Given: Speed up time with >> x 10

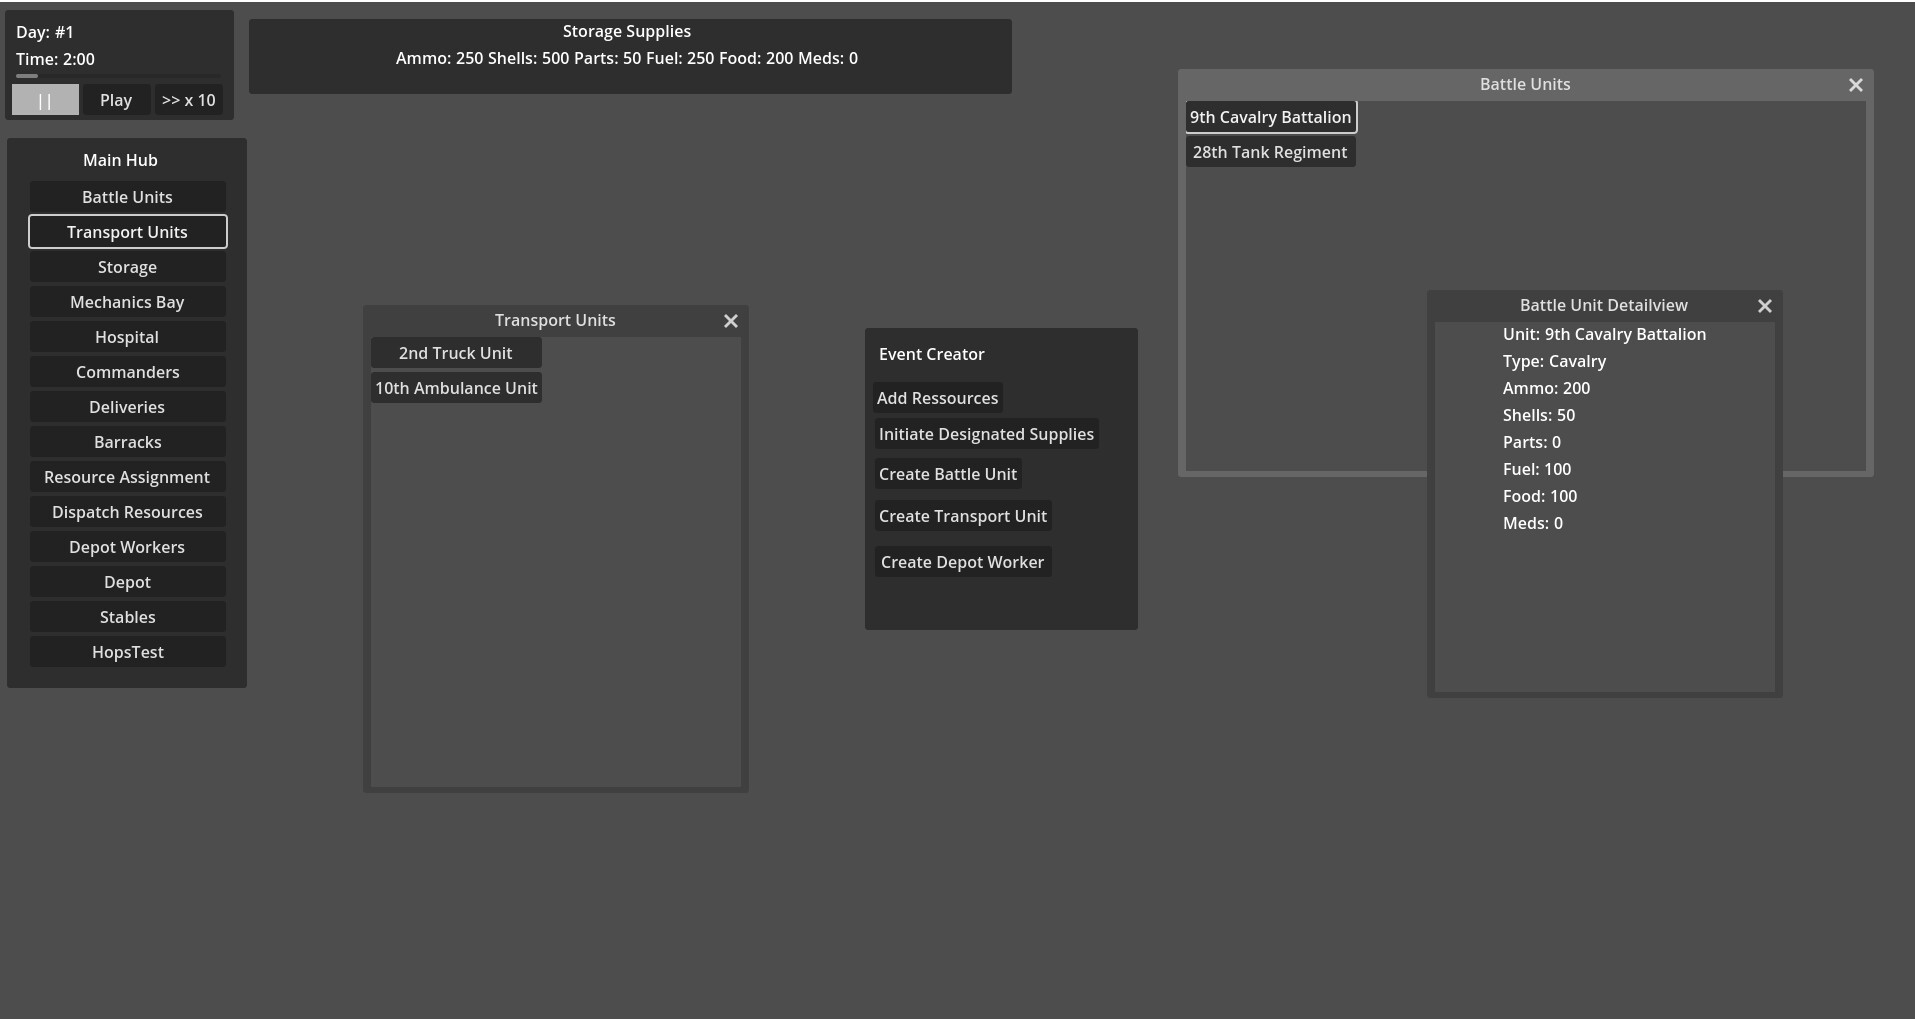Looking at the screenshot, I should pyautogui.click(x=188, y=100).
